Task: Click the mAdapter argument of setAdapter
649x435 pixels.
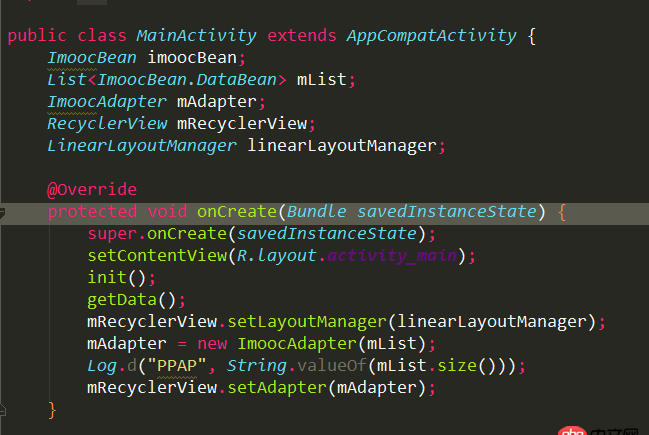Action: 377,387
